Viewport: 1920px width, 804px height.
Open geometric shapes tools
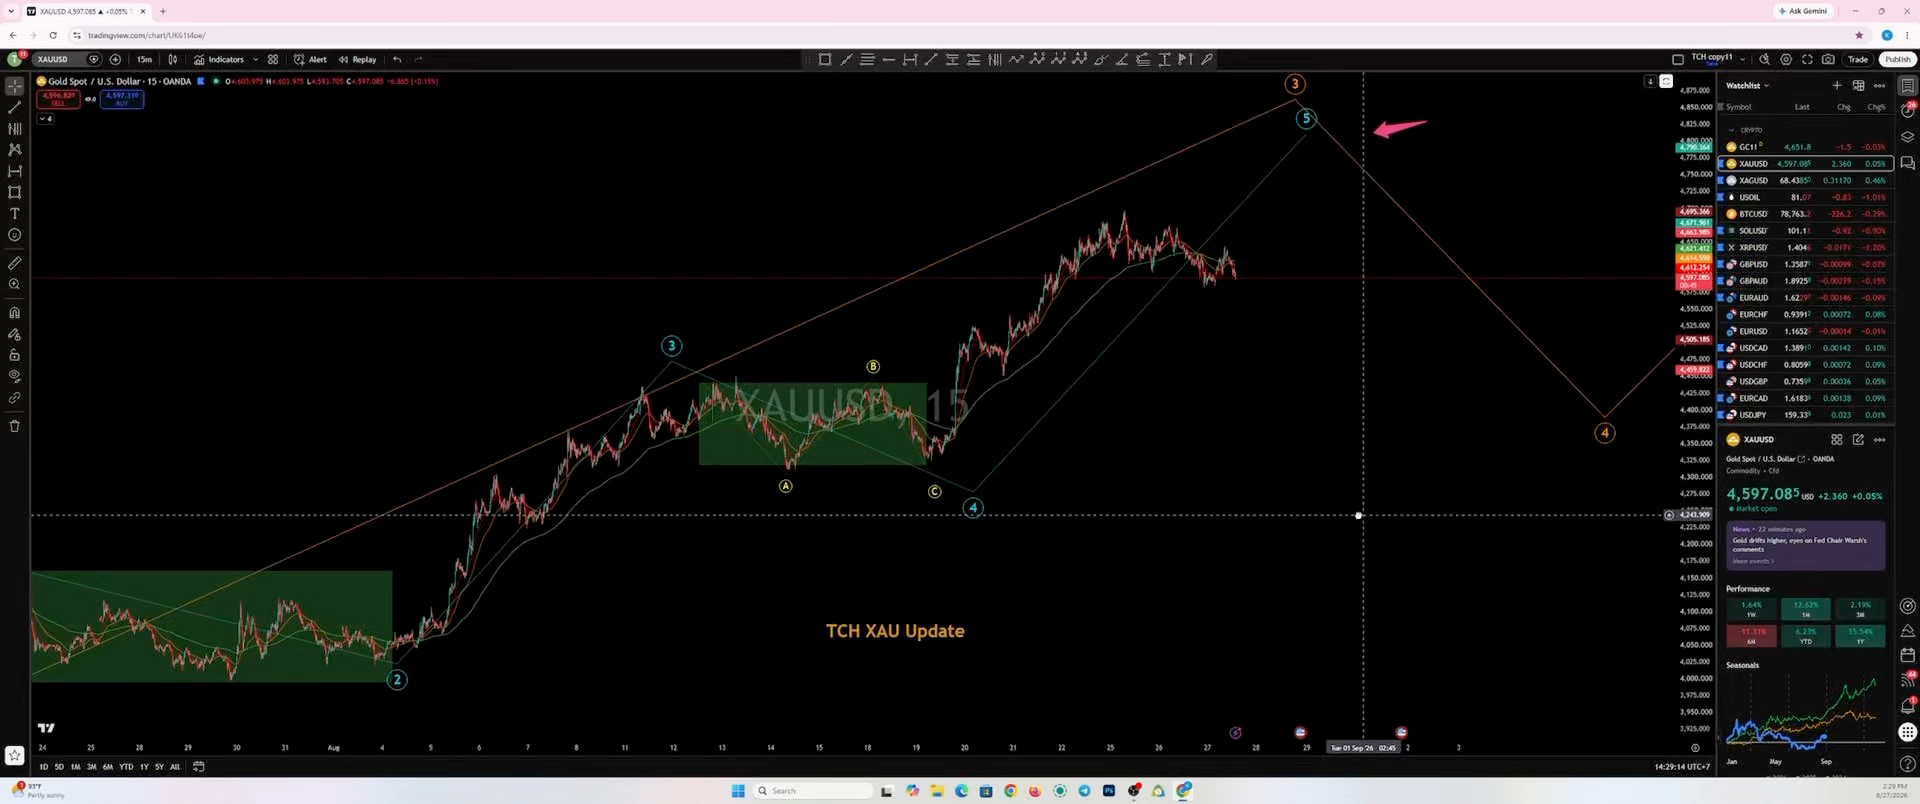[14, 192]
